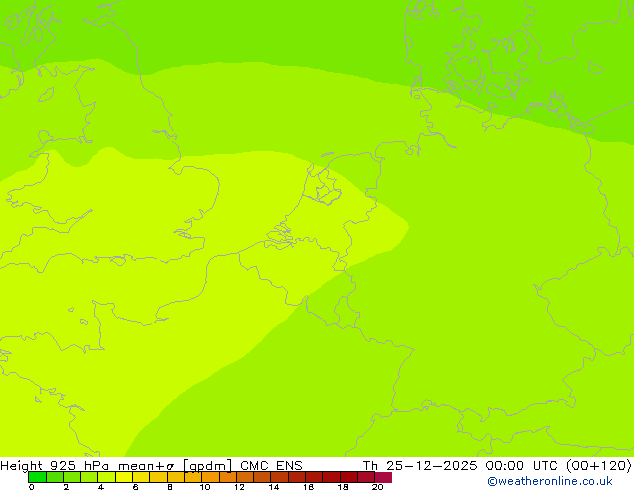Pick the magenta swatch beyond label 20
Image resolution: width=634 pixels, height=490 pixels.
pos(383,477)
